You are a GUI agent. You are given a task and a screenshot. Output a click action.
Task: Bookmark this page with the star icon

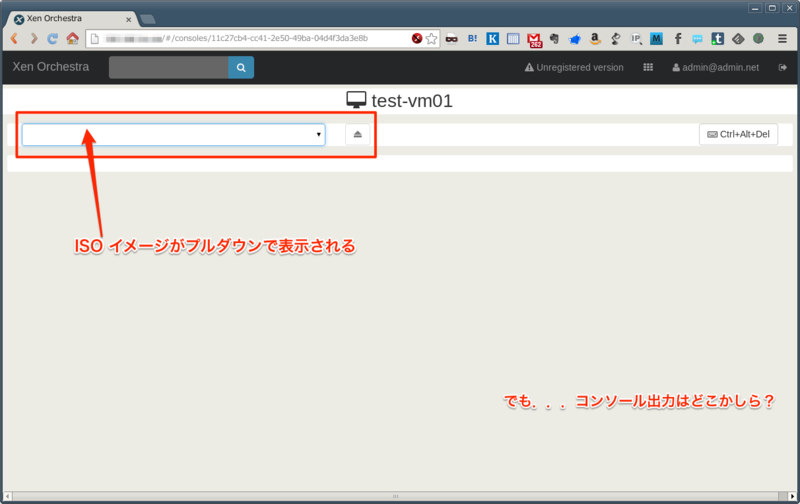tap(431, 38)
